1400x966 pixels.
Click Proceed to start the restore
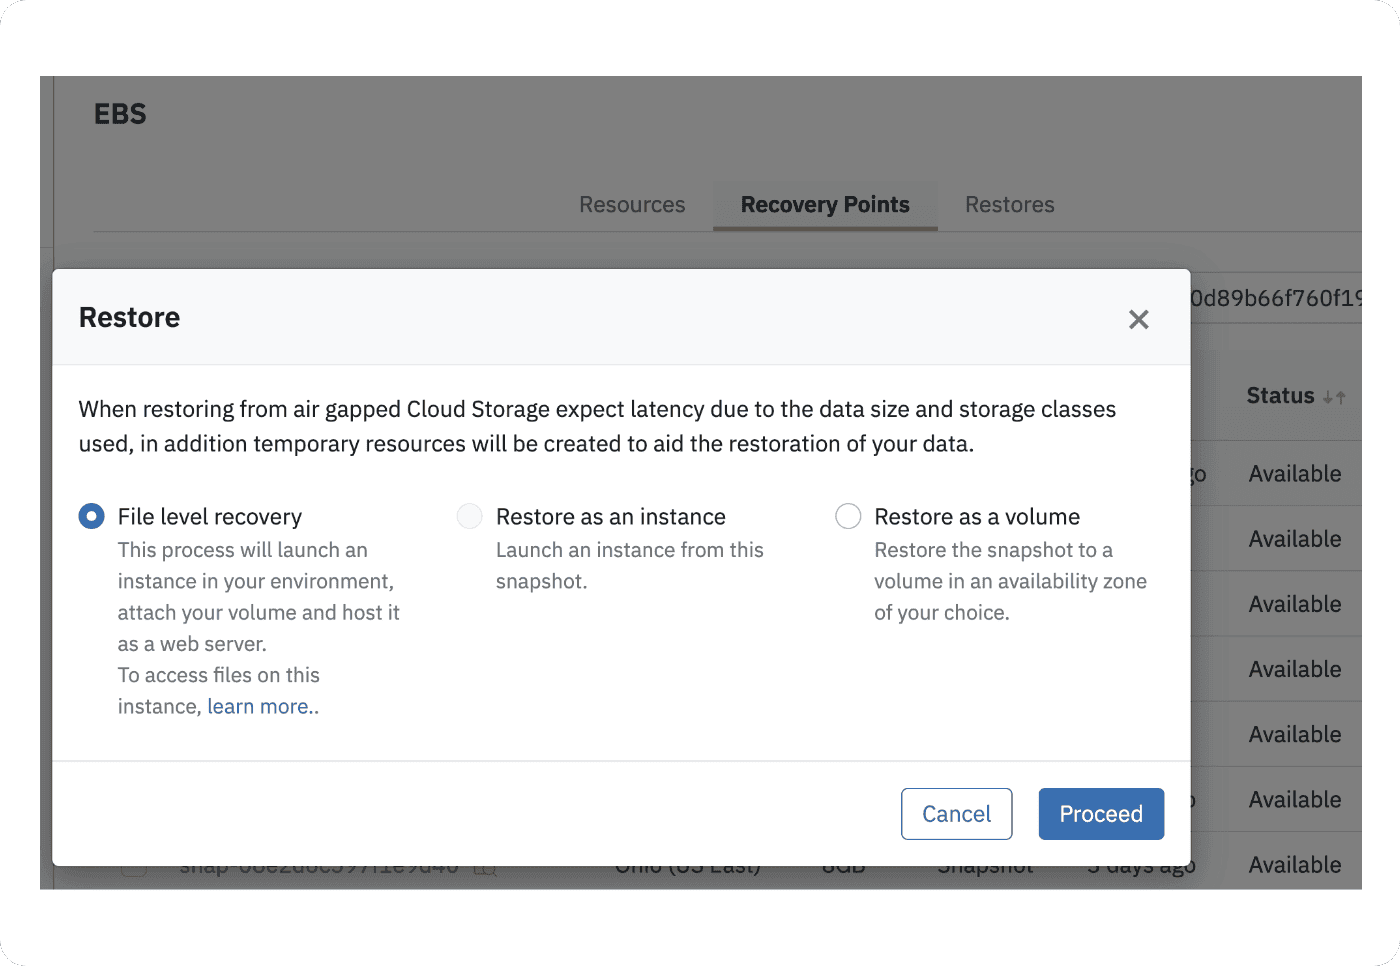(x=1101, y=814)
